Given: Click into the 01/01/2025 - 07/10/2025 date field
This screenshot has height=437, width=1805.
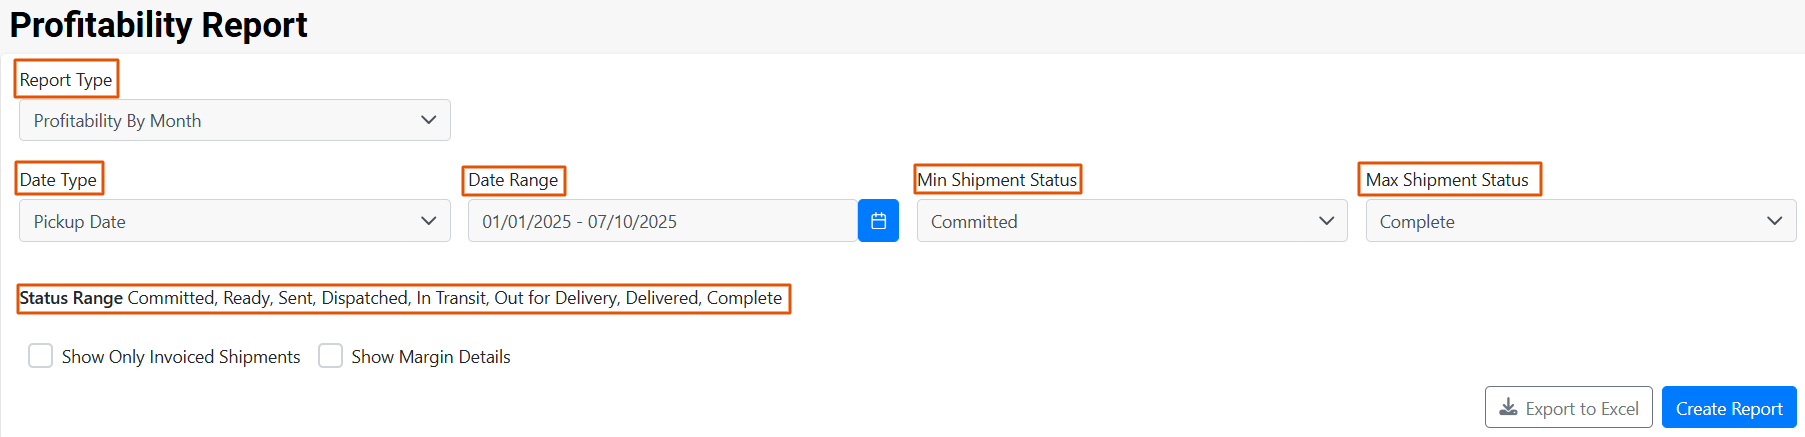Looking at the screenshot, I should click(663, 221).
